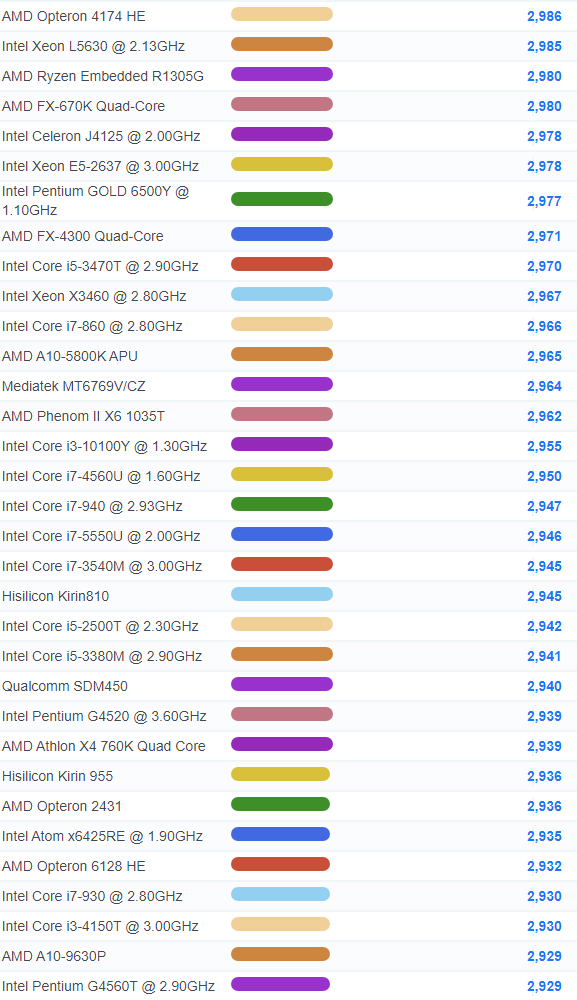Screen dimensions: 577x1000
Task: Click the 2,941 score for Core i5-3380M
Action: pos(544,656)
